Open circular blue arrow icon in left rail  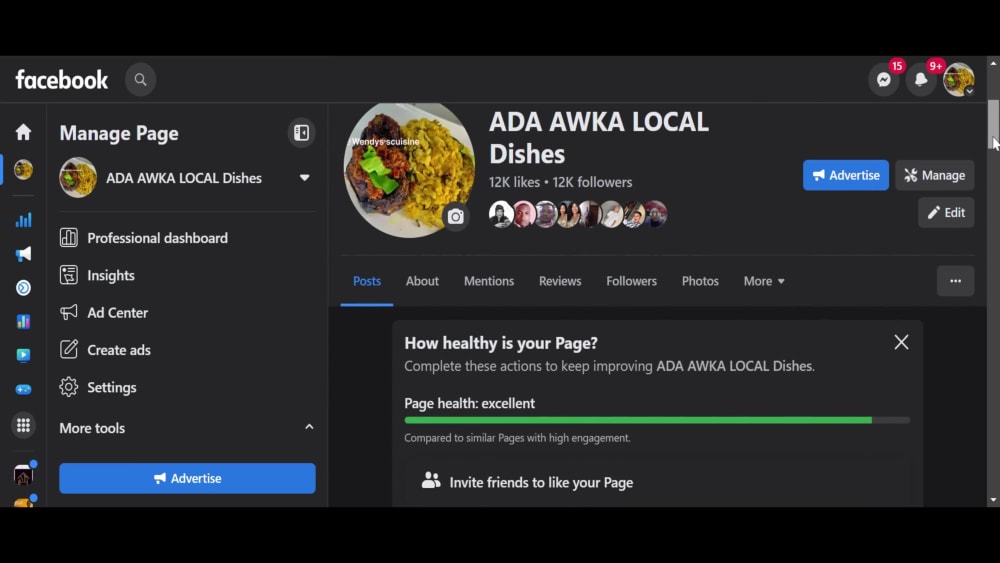tap(24, 288)
